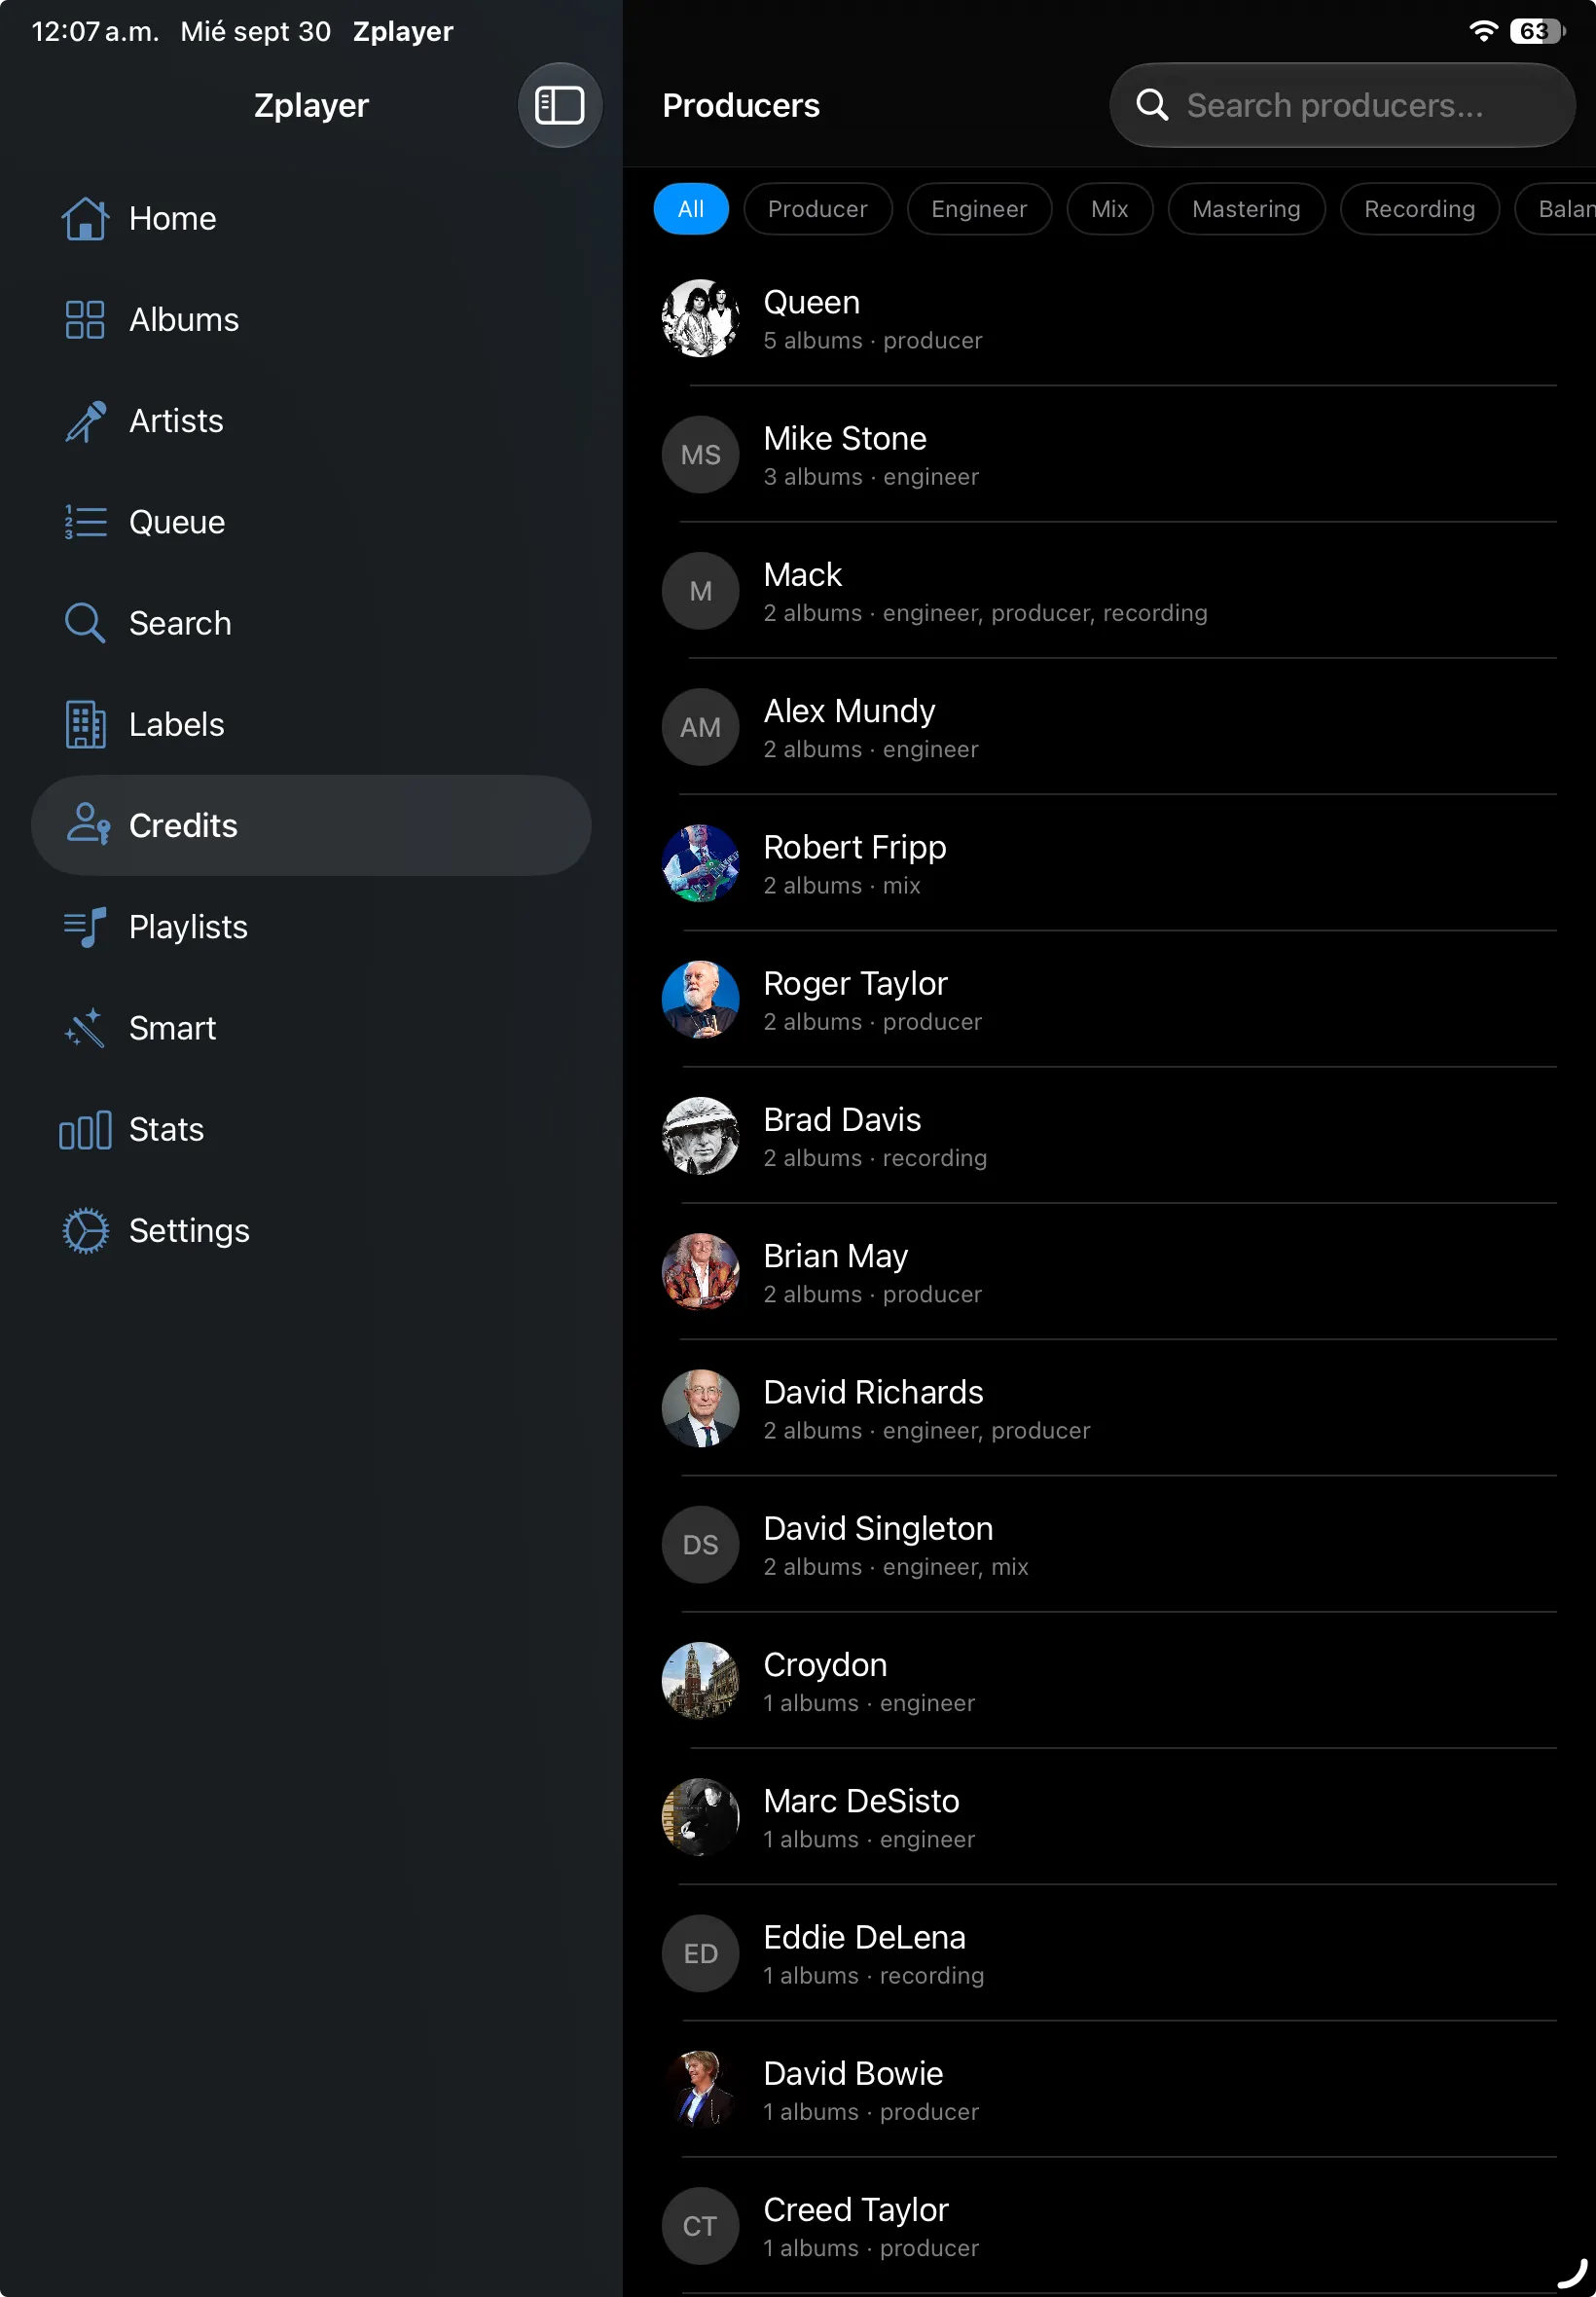Filter by the Producer chip
This screenshot has width=1596, height=2297.
[817, 209]
